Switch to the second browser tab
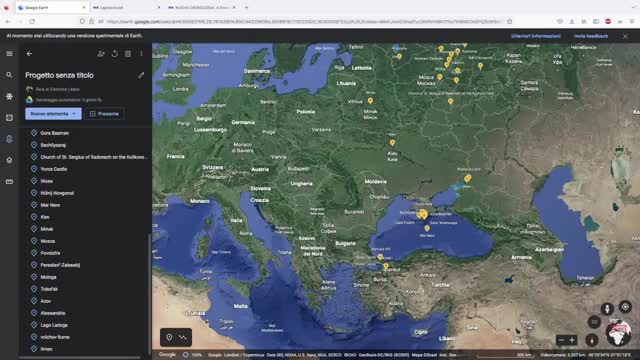Image resolution: width=640 pixels, height=360 pixels. [127, 7]
